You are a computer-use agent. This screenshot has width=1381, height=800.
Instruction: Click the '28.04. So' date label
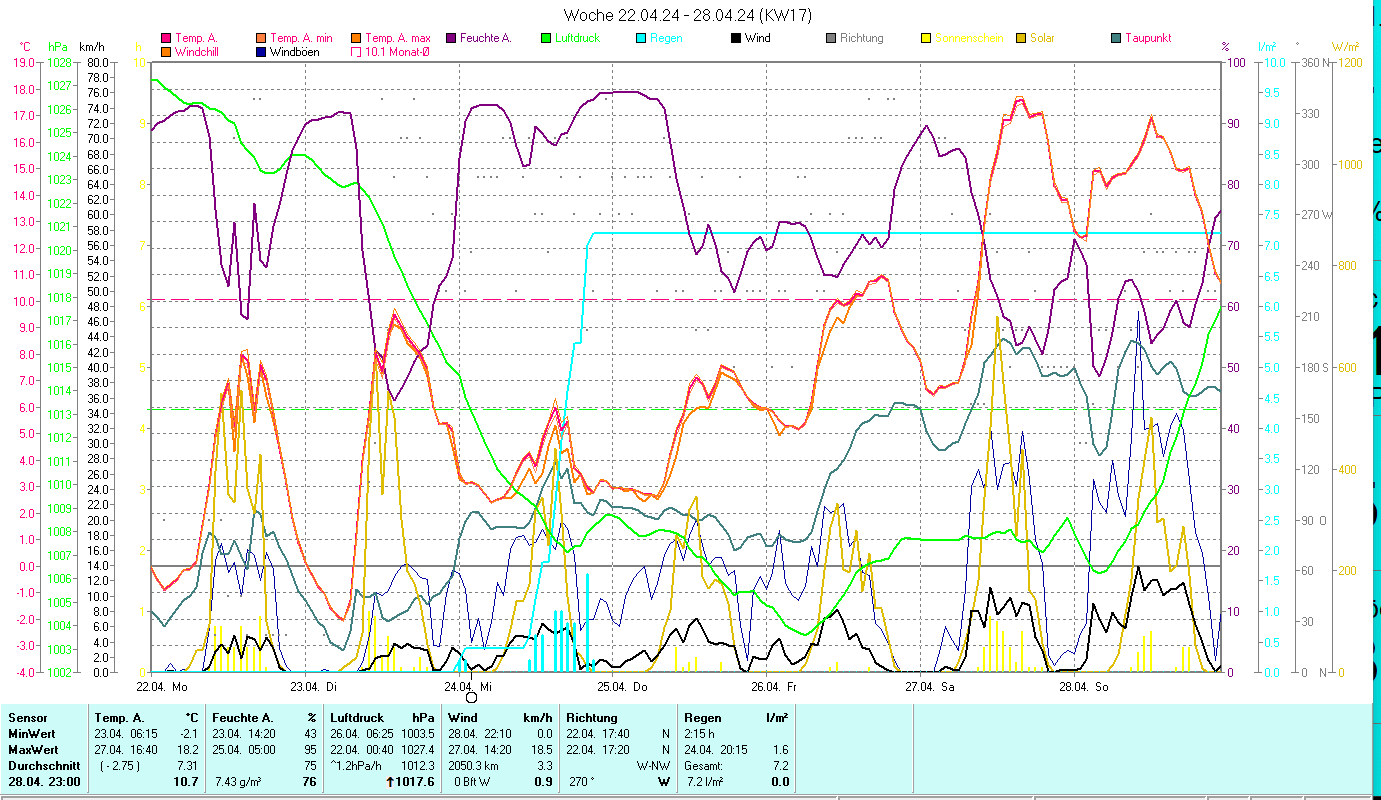point(1084,687)
